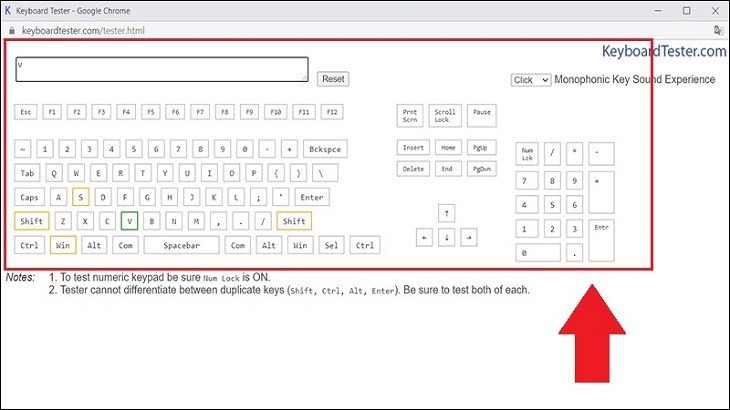Click the Spacebar key

click(x=182, y=245)
